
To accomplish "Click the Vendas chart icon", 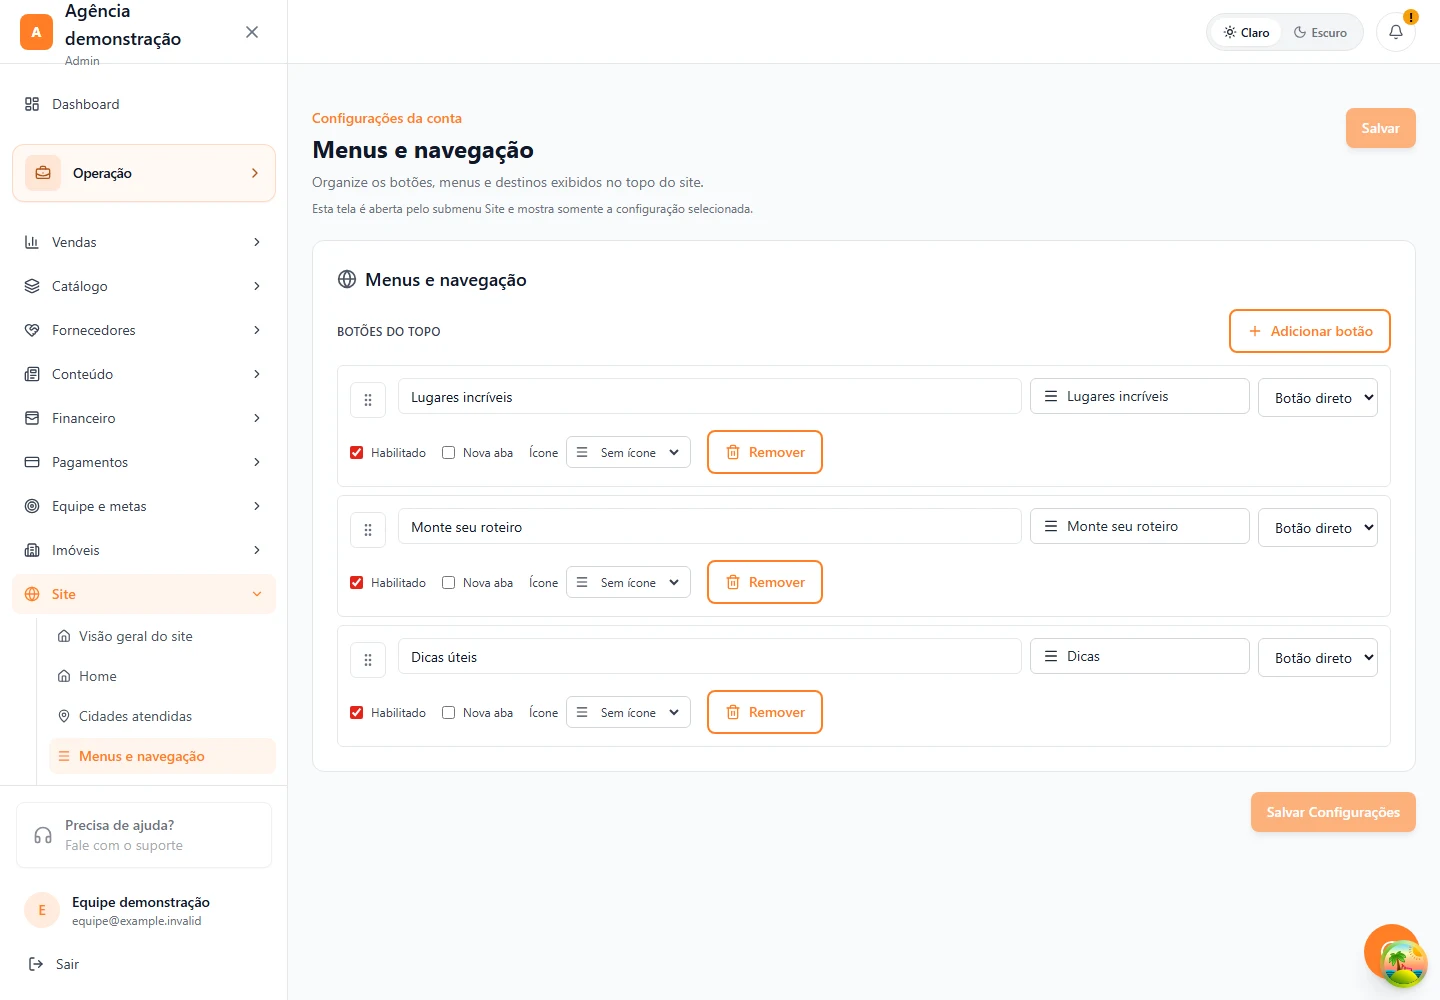I will pos(32,242).
